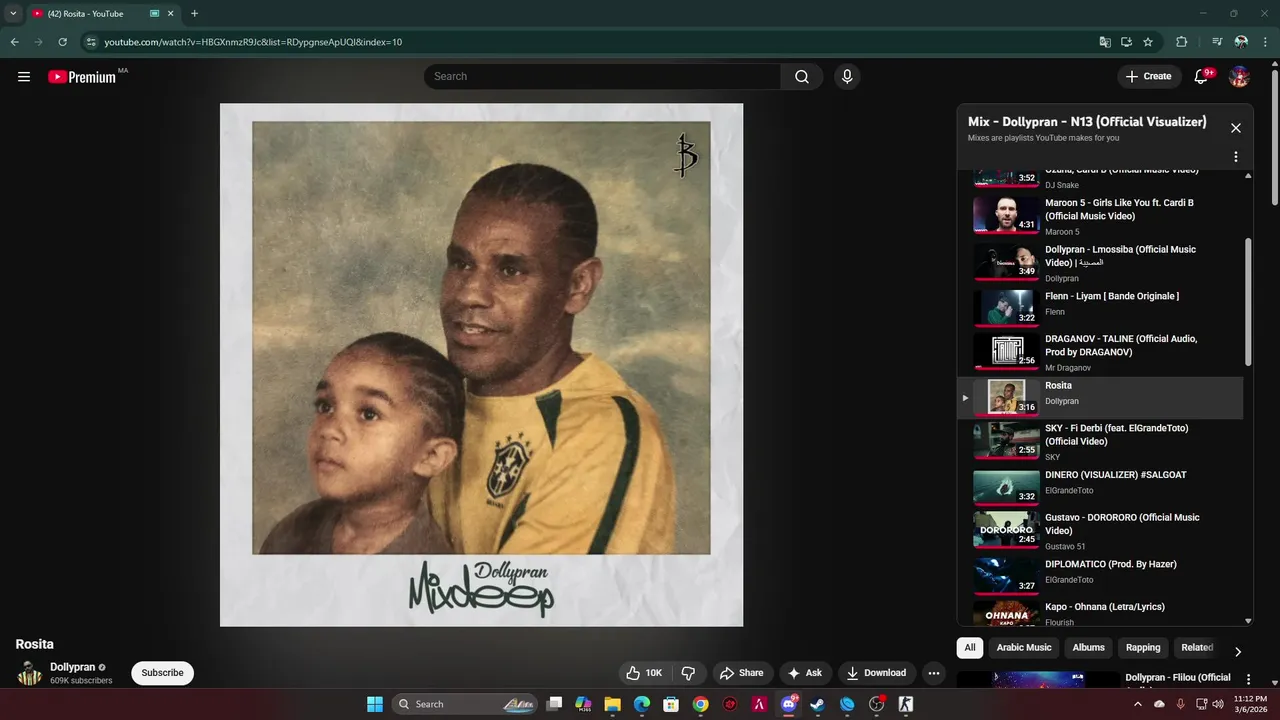Select the Arabic Music chip
1280x720 pixels.
[x=1024, y=648]
